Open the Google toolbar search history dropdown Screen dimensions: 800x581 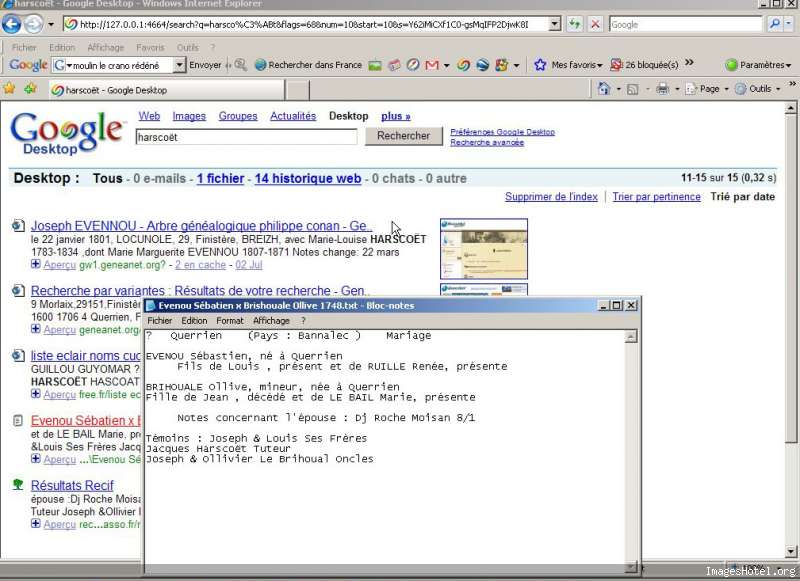click(179, 65)
